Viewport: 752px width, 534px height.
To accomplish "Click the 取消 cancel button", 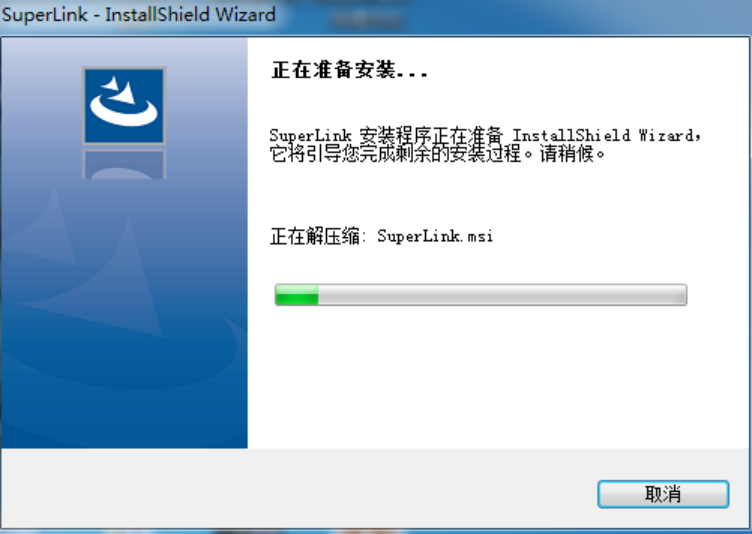I will pos(663,494).
